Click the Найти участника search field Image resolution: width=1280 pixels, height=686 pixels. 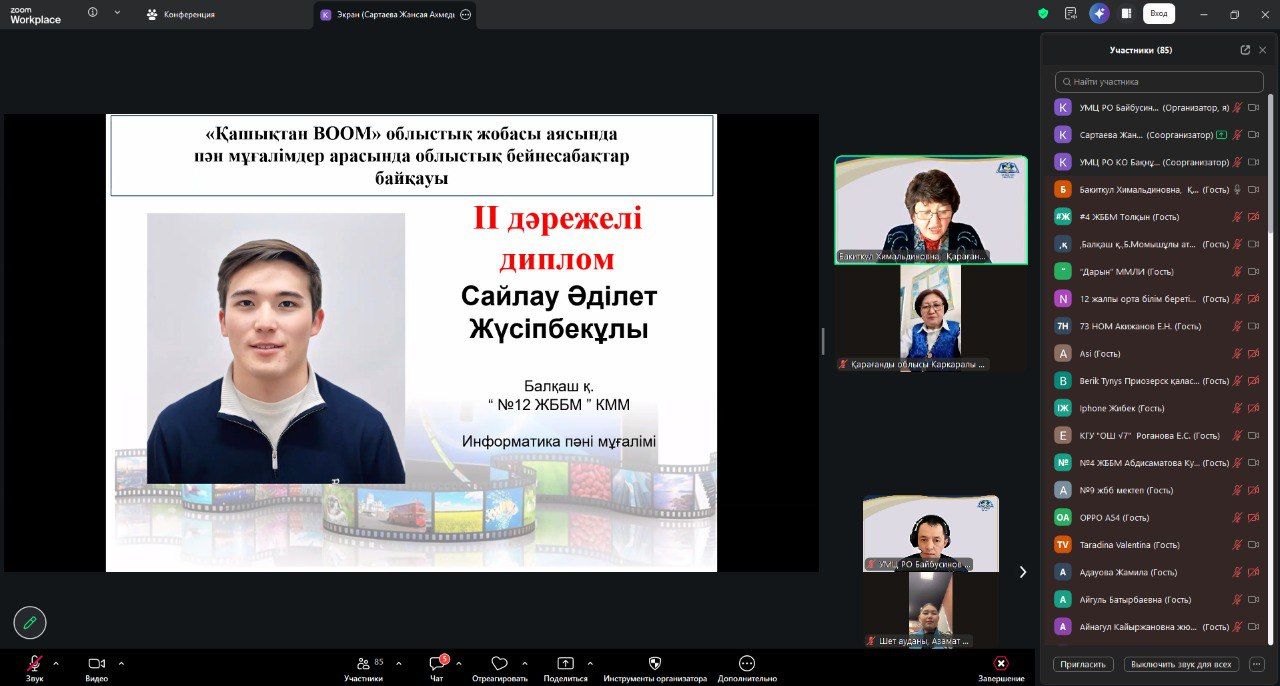pos(1160,82)
